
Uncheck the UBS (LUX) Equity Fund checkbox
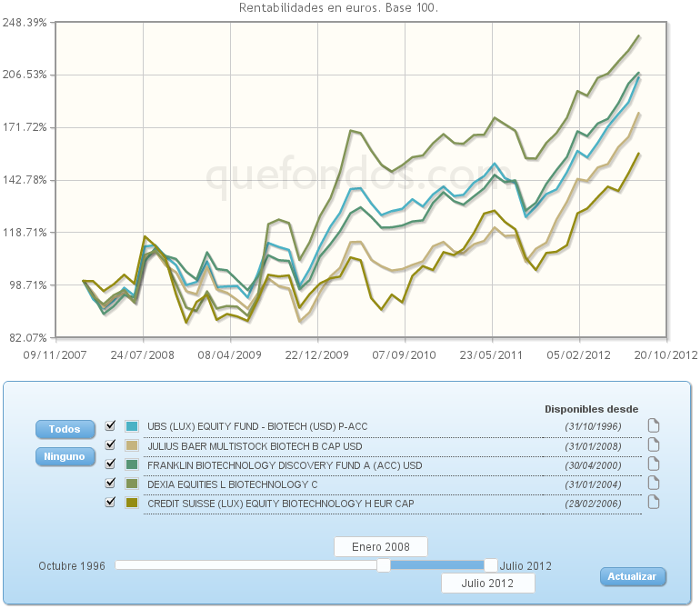tap(110, 425)
